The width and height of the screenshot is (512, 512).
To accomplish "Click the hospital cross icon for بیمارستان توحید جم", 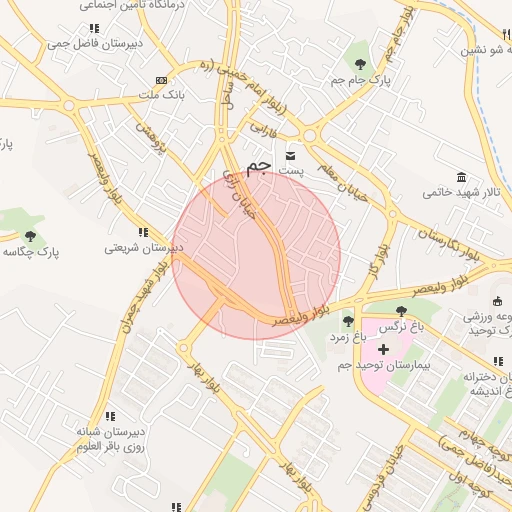I will pyautogui.click(x=383, y=349).
